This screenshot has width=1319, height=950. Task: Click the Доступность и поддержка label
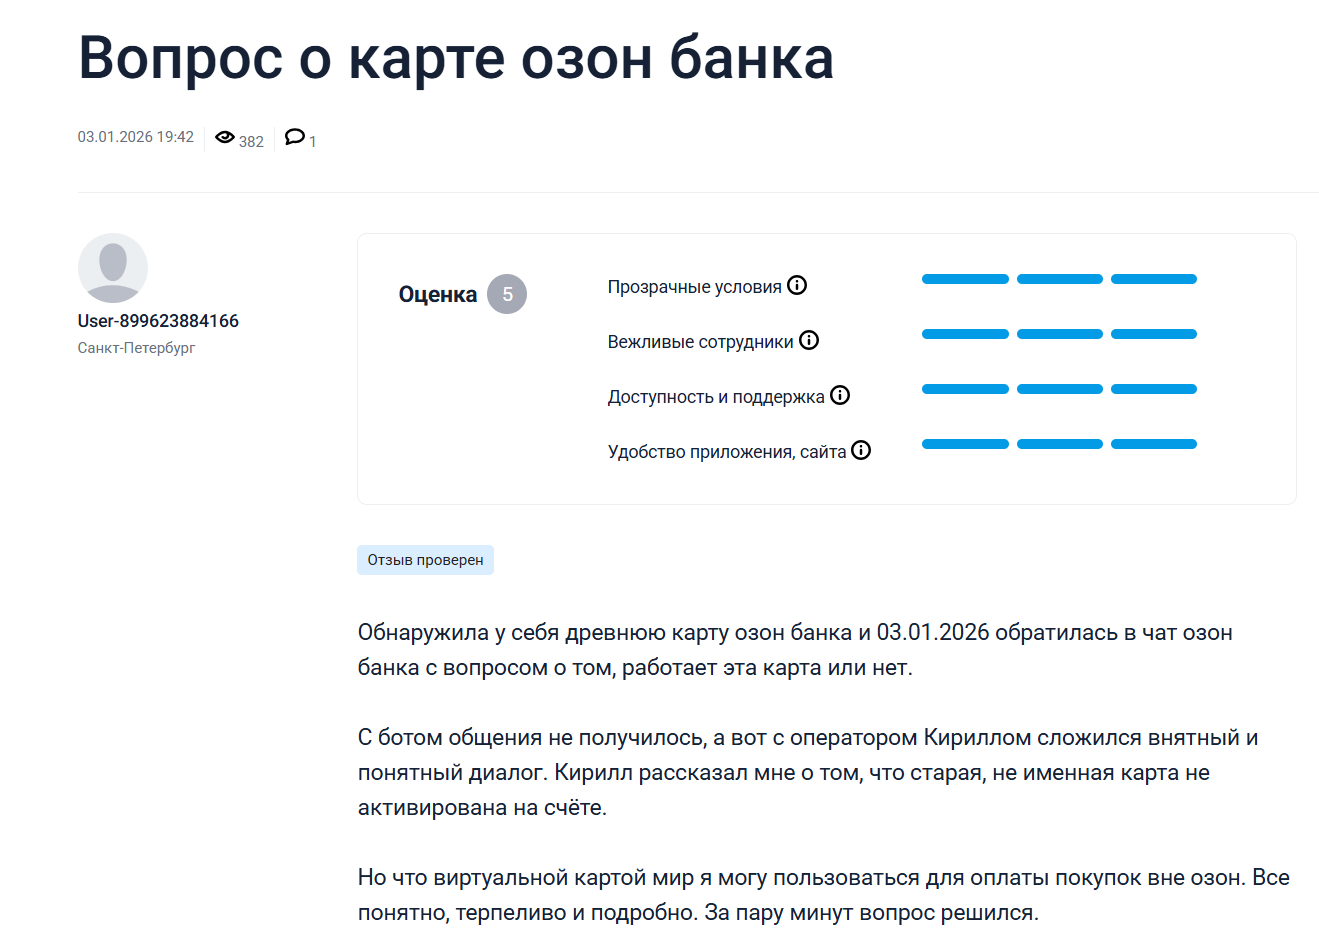click(716, 397)
